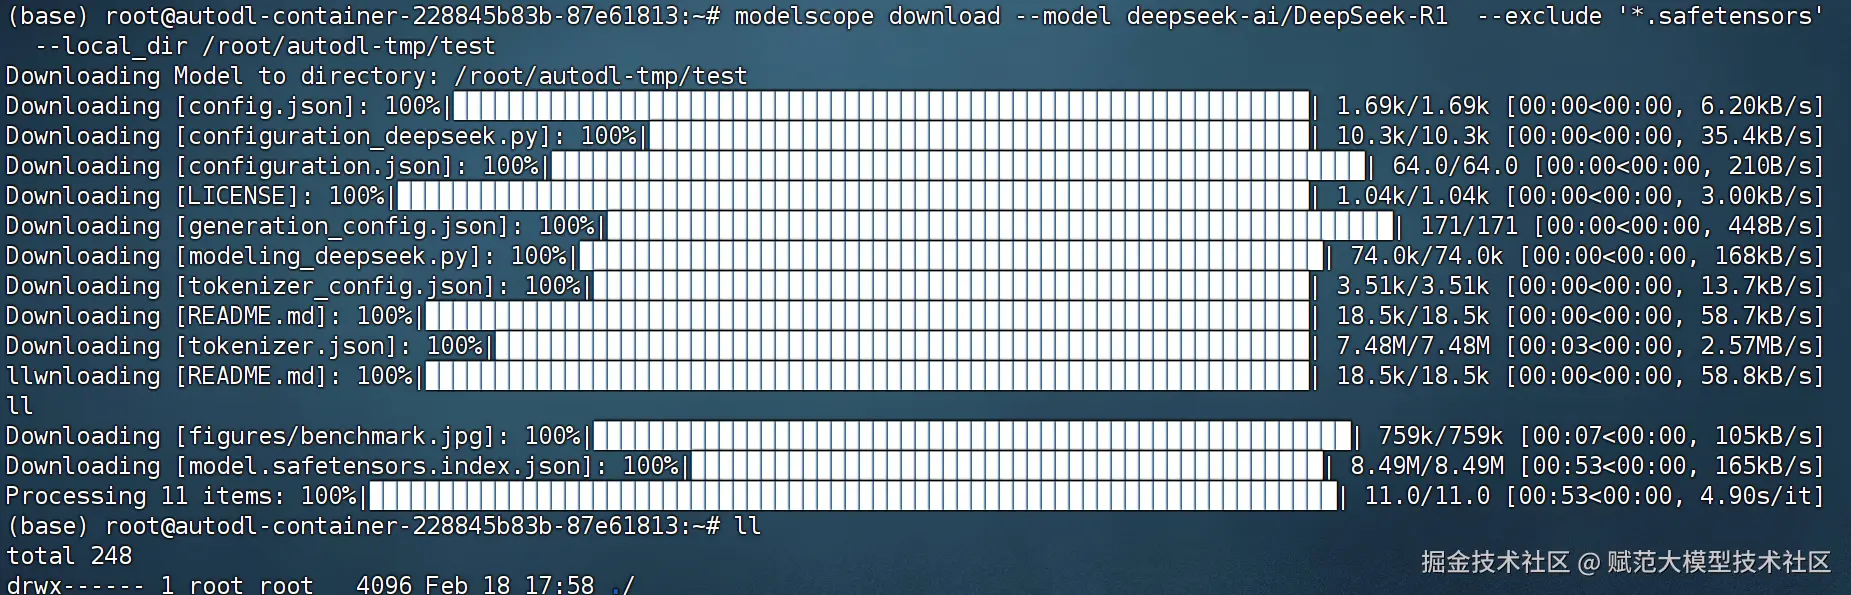The width and height of the screenshot is (1851, 595).
Task: Click the "4.90s/it" rate value
Action: point(1756,496)
